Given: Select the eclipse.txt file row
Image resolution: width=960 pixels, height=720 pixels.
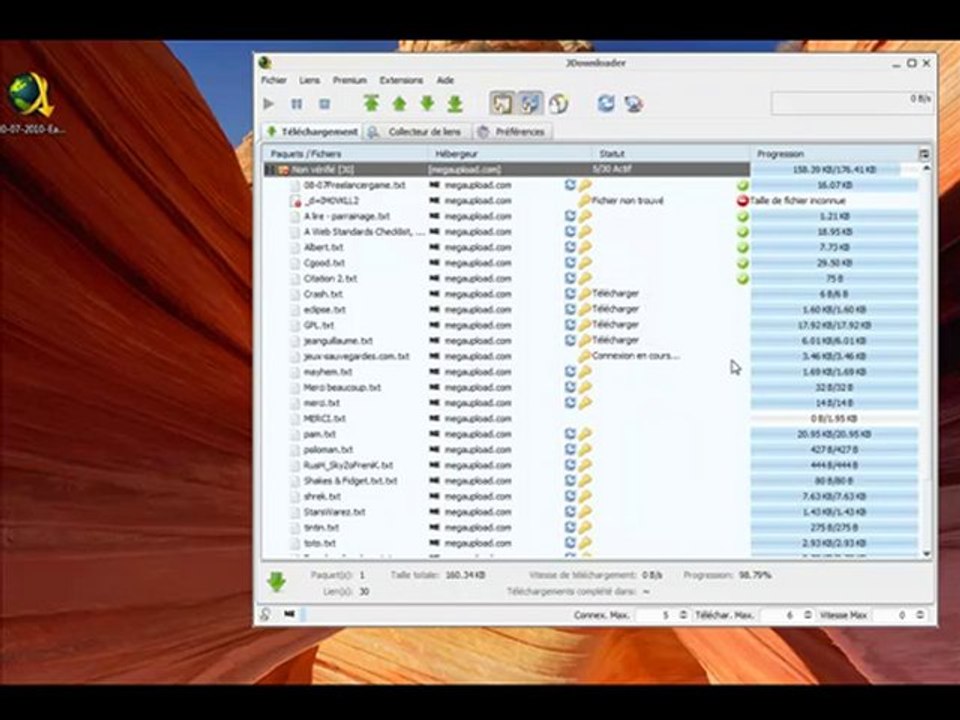Looking at the screenshot, I should tap(591, 310).
